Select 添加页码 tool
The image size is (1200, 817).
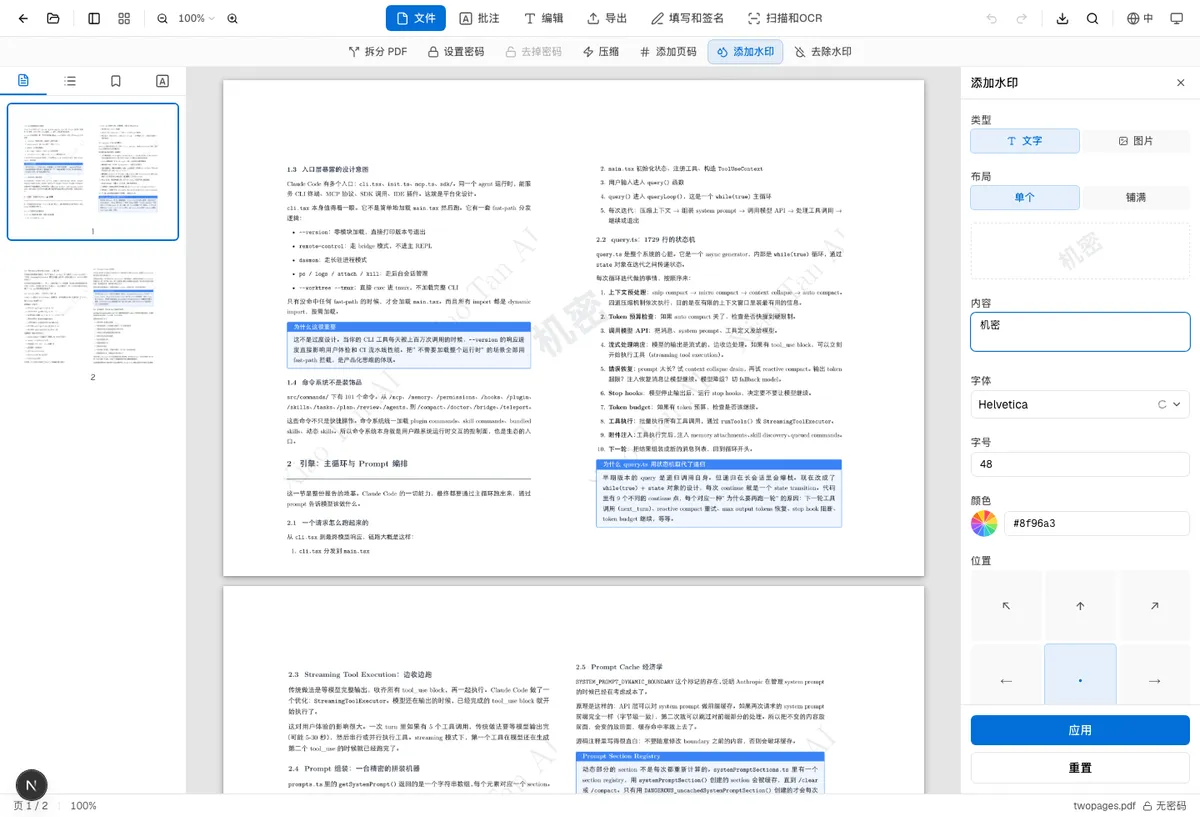[667, 51]
